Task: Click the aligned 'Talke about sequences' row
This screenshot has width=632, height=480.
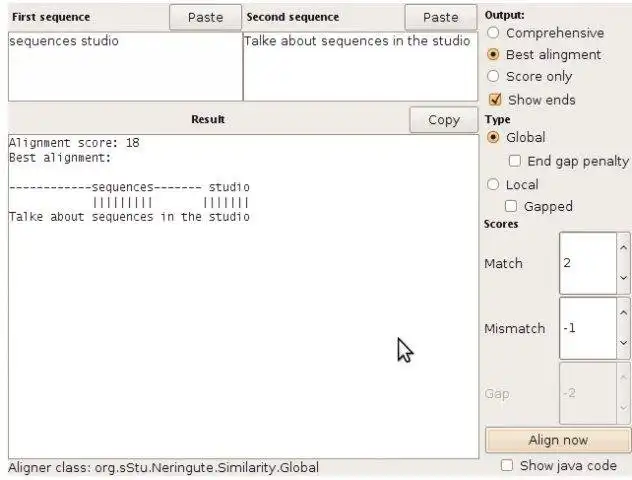Action: coord(129,217)
